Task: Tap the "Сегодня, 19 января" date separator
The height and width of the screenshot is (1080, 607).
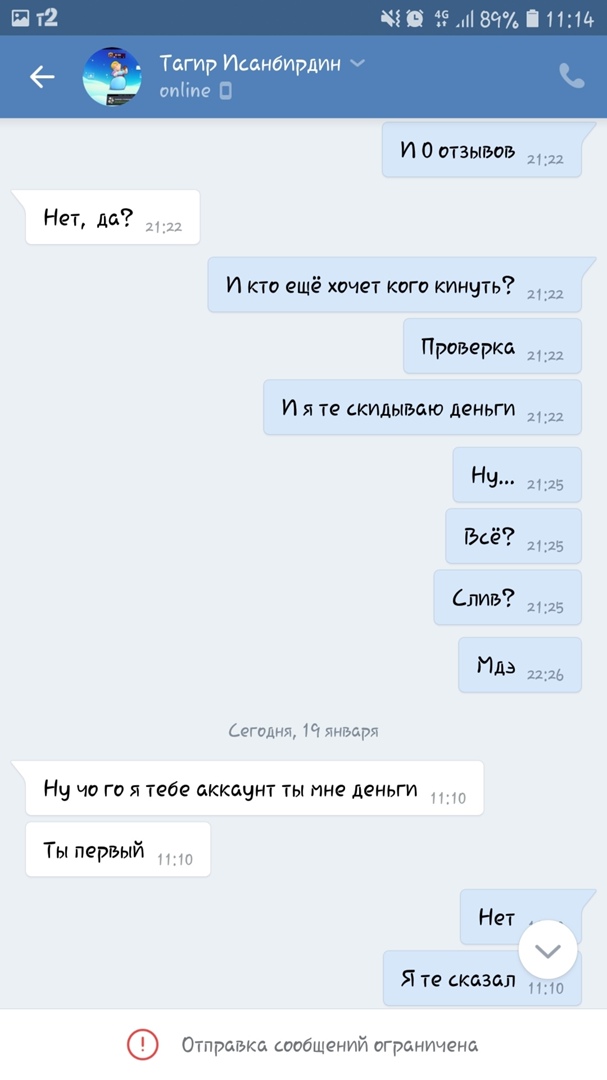Action: 303,731
